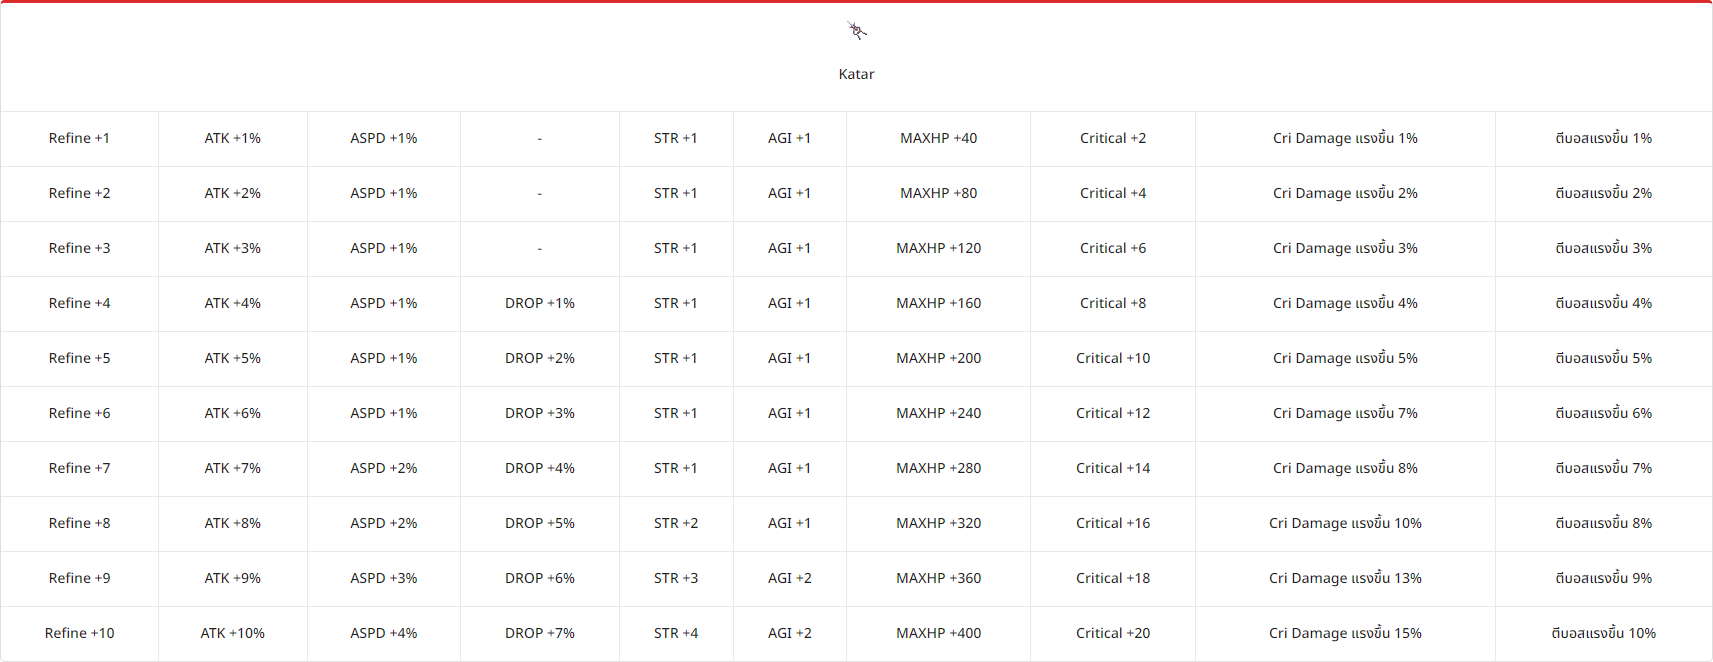
Task: Click the MAXHP +200 cell
Action: point(938,358)
